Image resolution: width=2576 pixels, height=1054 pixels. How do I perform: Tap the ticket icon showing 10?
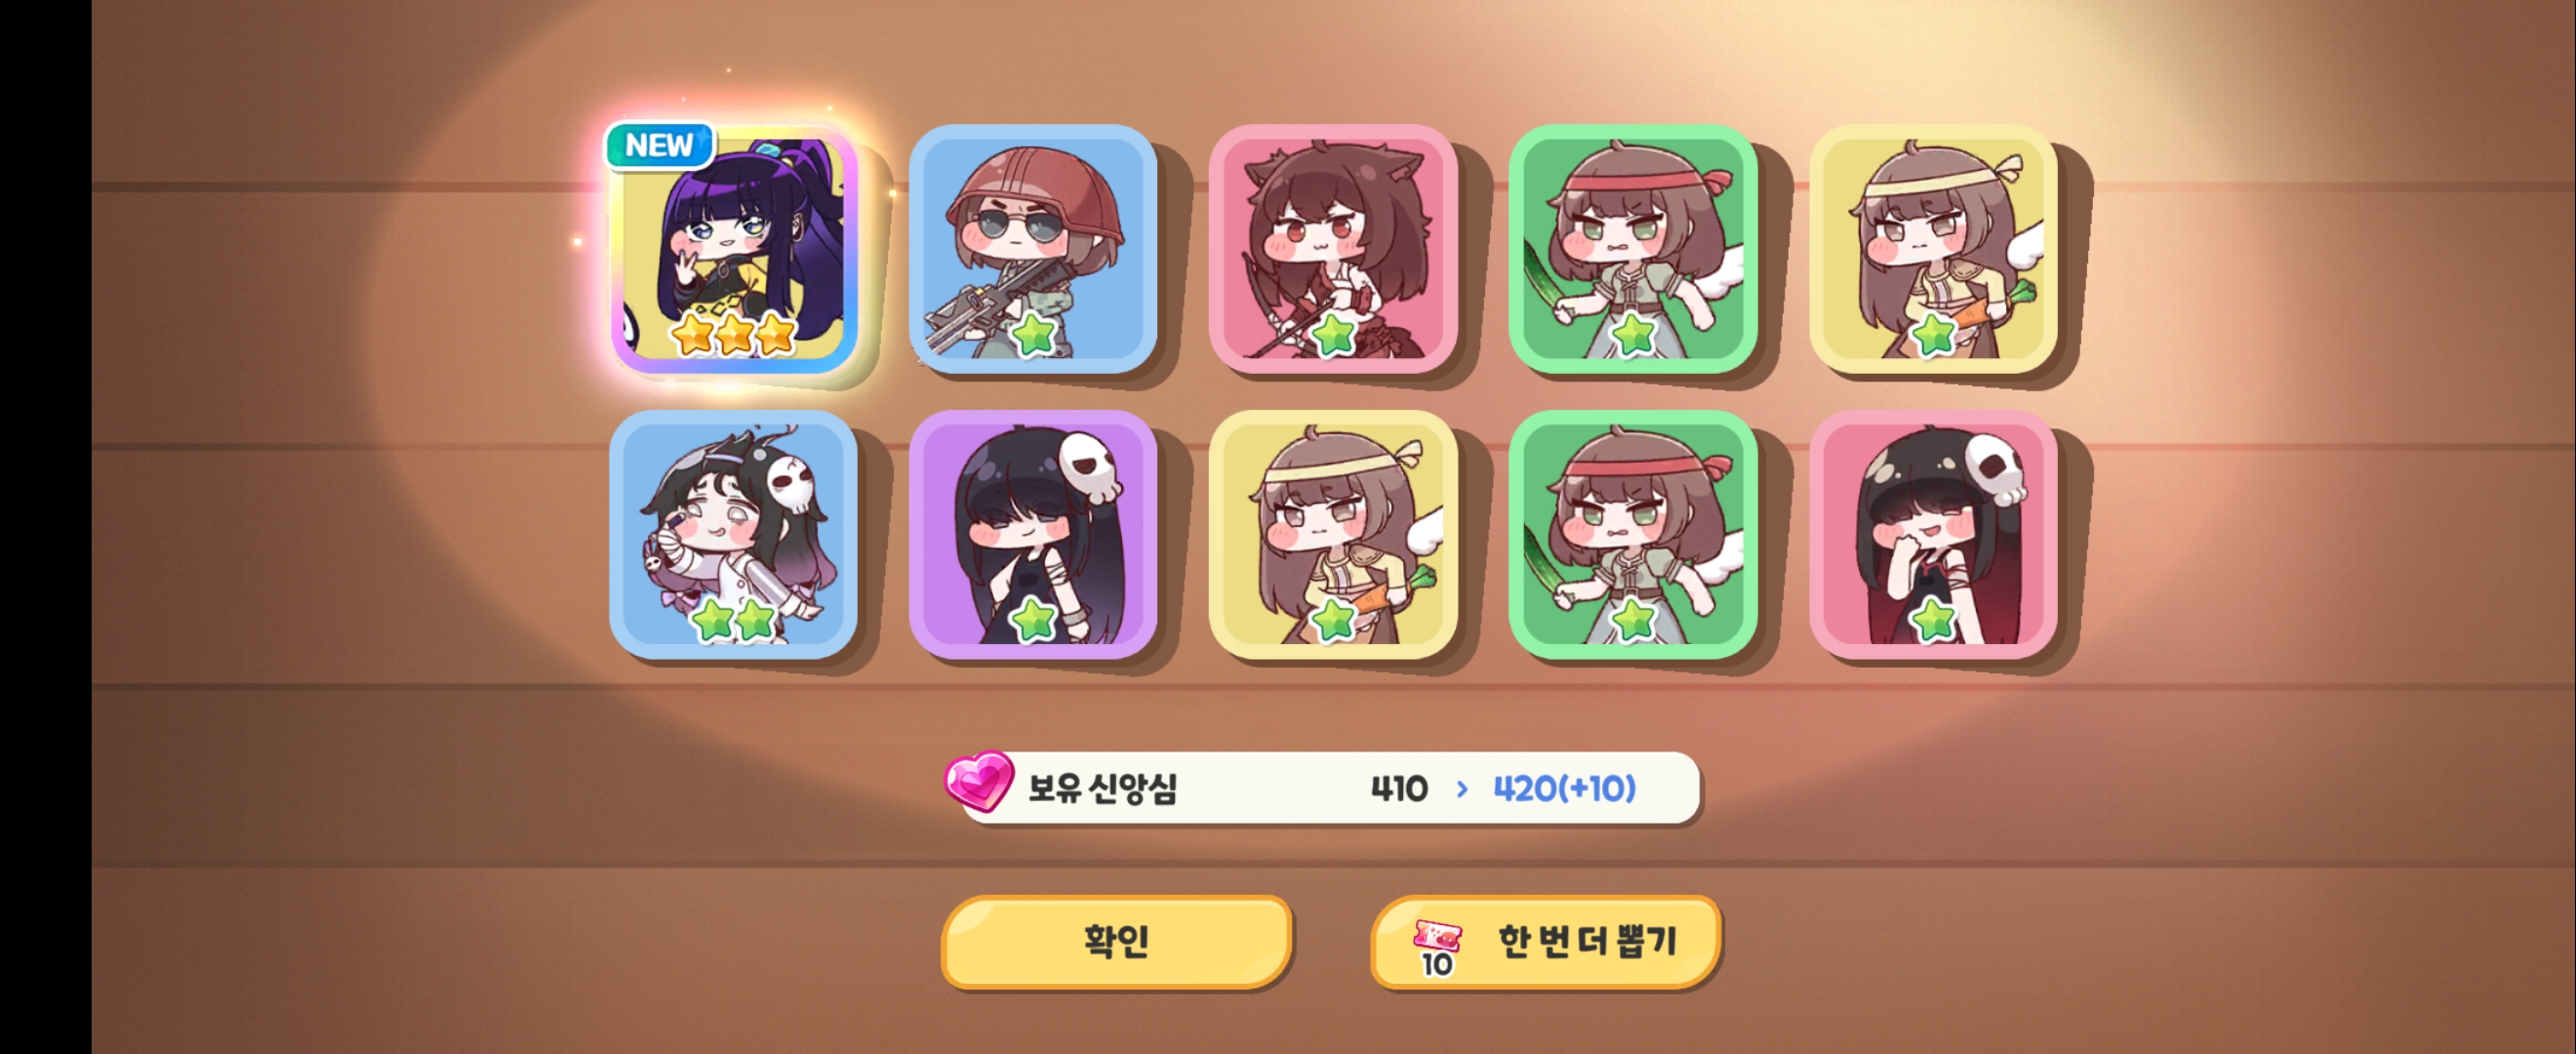[x=1437, y=948]
